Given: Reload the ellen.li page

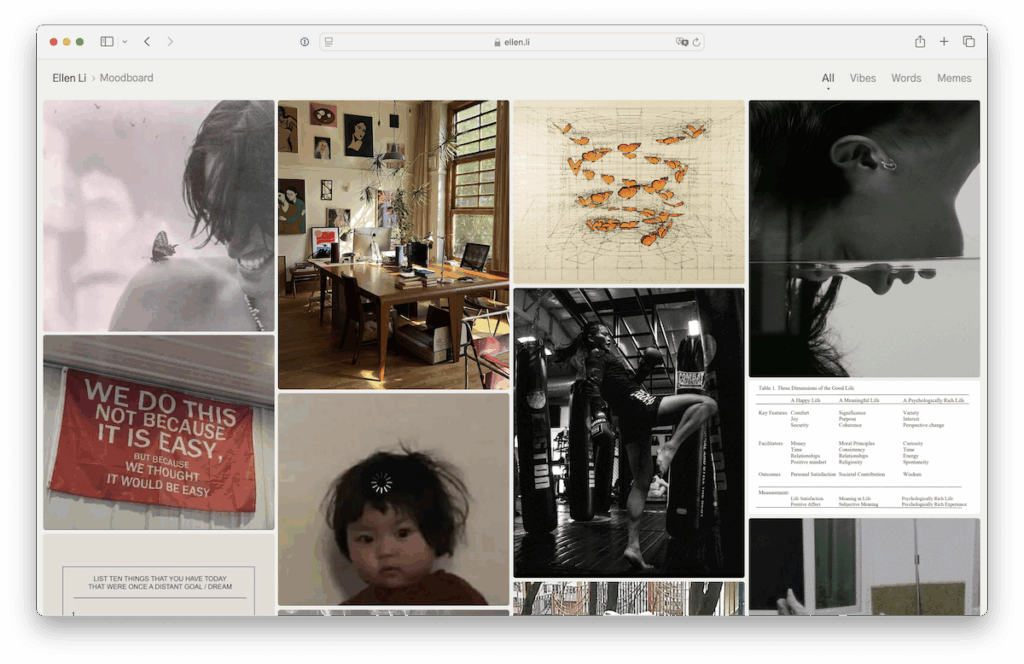Looking at the screenshot, I should pos(697,42).
